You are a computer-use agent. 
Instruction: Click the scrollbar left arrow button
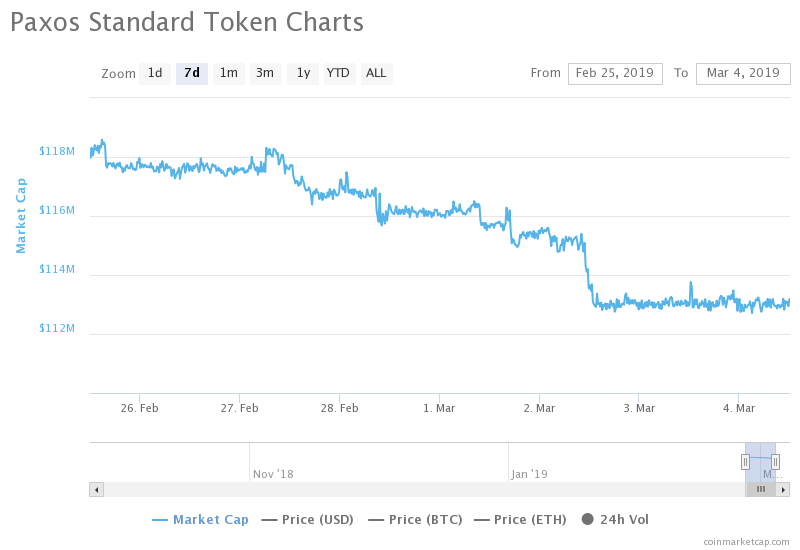click(x=96, y=489)
